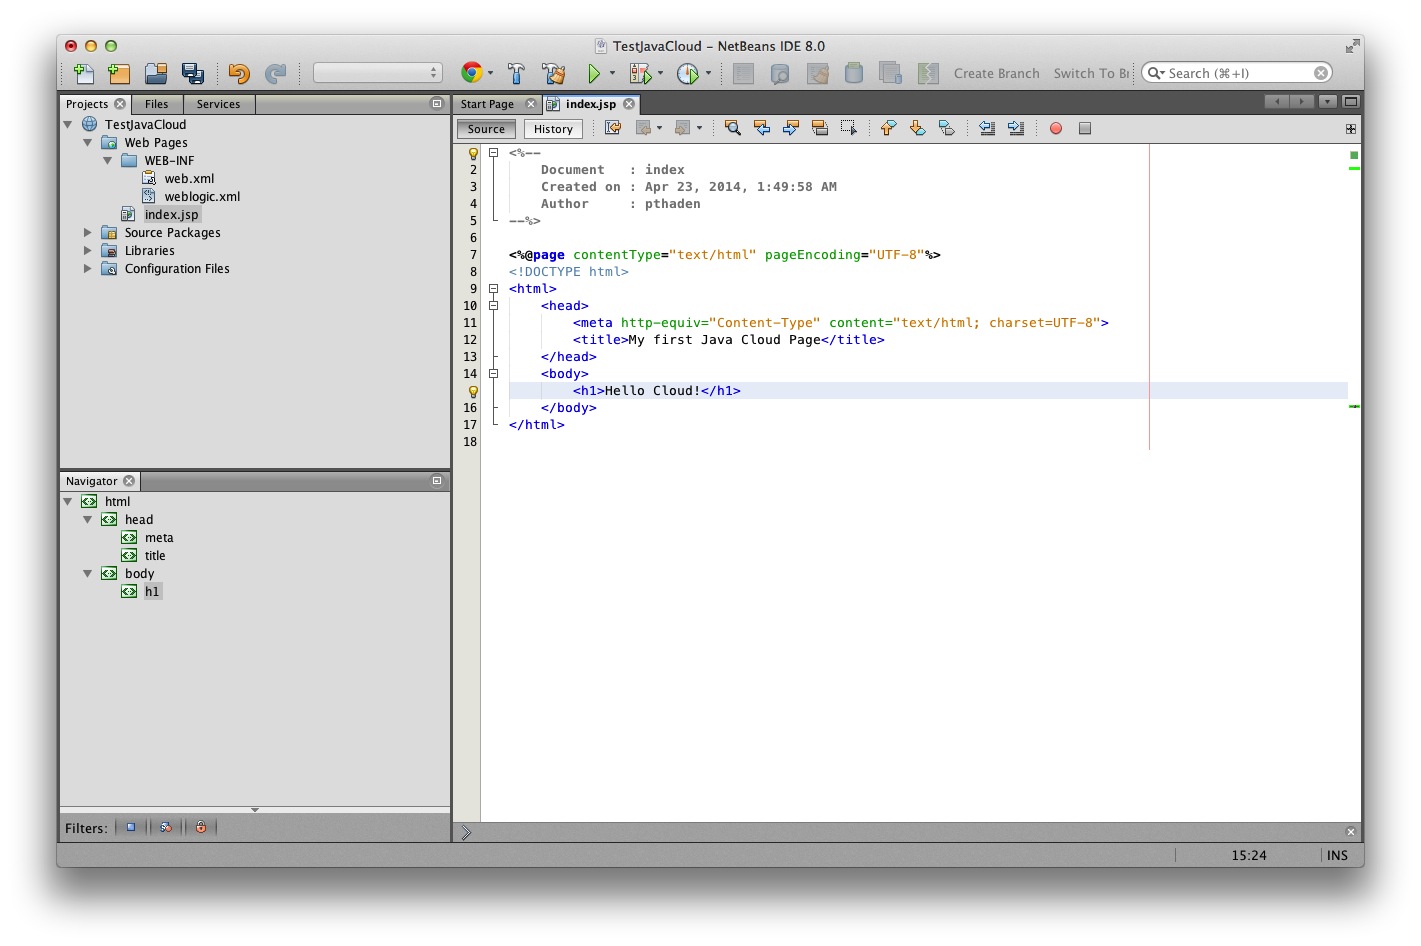Click the Save All disks icon
The image size is (1421, 946).
click(193, 73)
